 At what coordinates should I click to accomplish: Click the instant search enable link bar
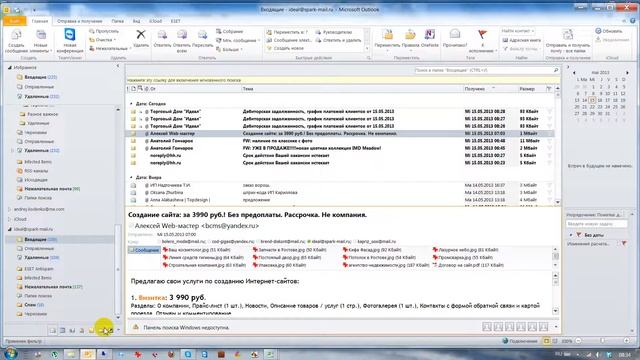pos(342,80)
